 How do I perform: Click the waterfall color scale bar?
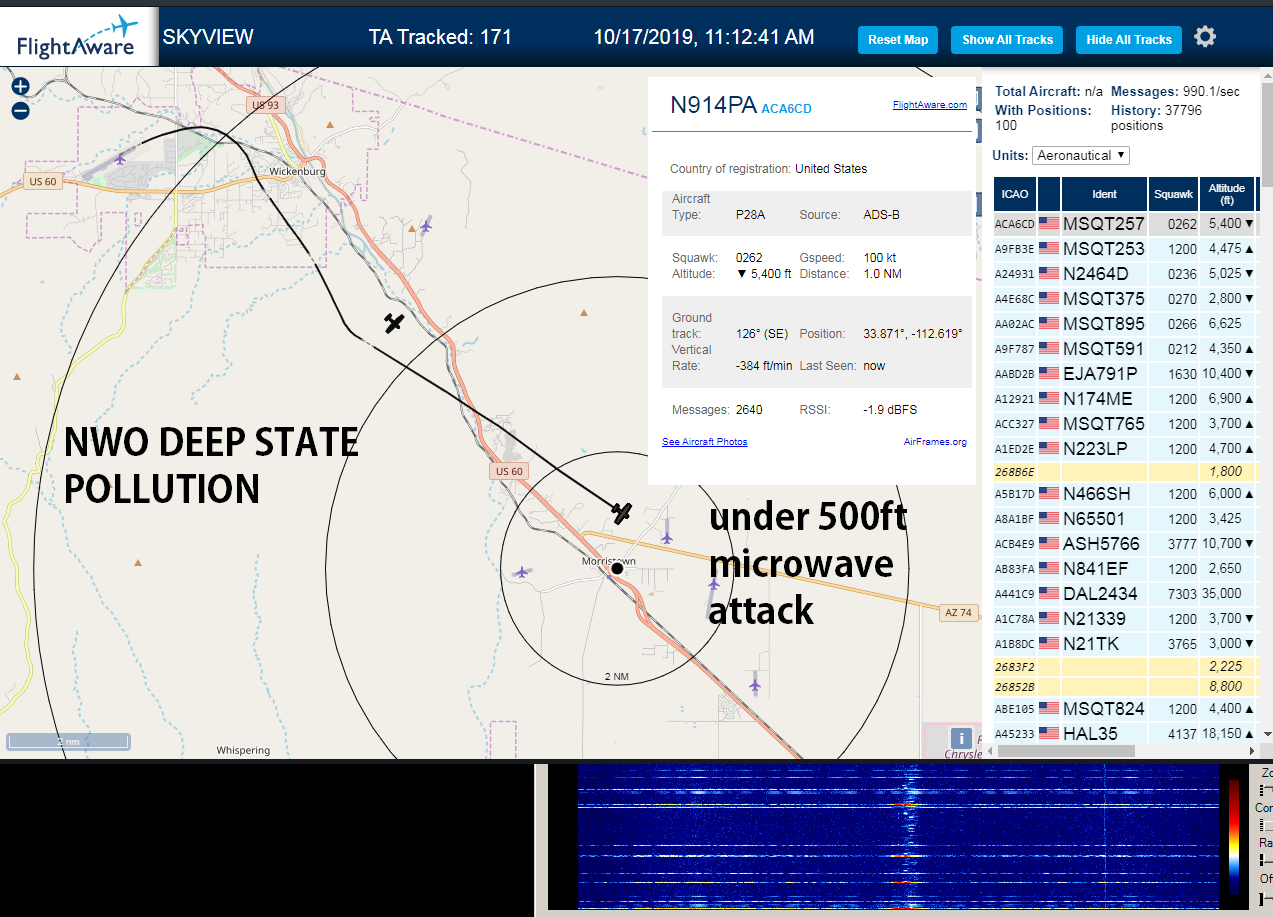1233,837
